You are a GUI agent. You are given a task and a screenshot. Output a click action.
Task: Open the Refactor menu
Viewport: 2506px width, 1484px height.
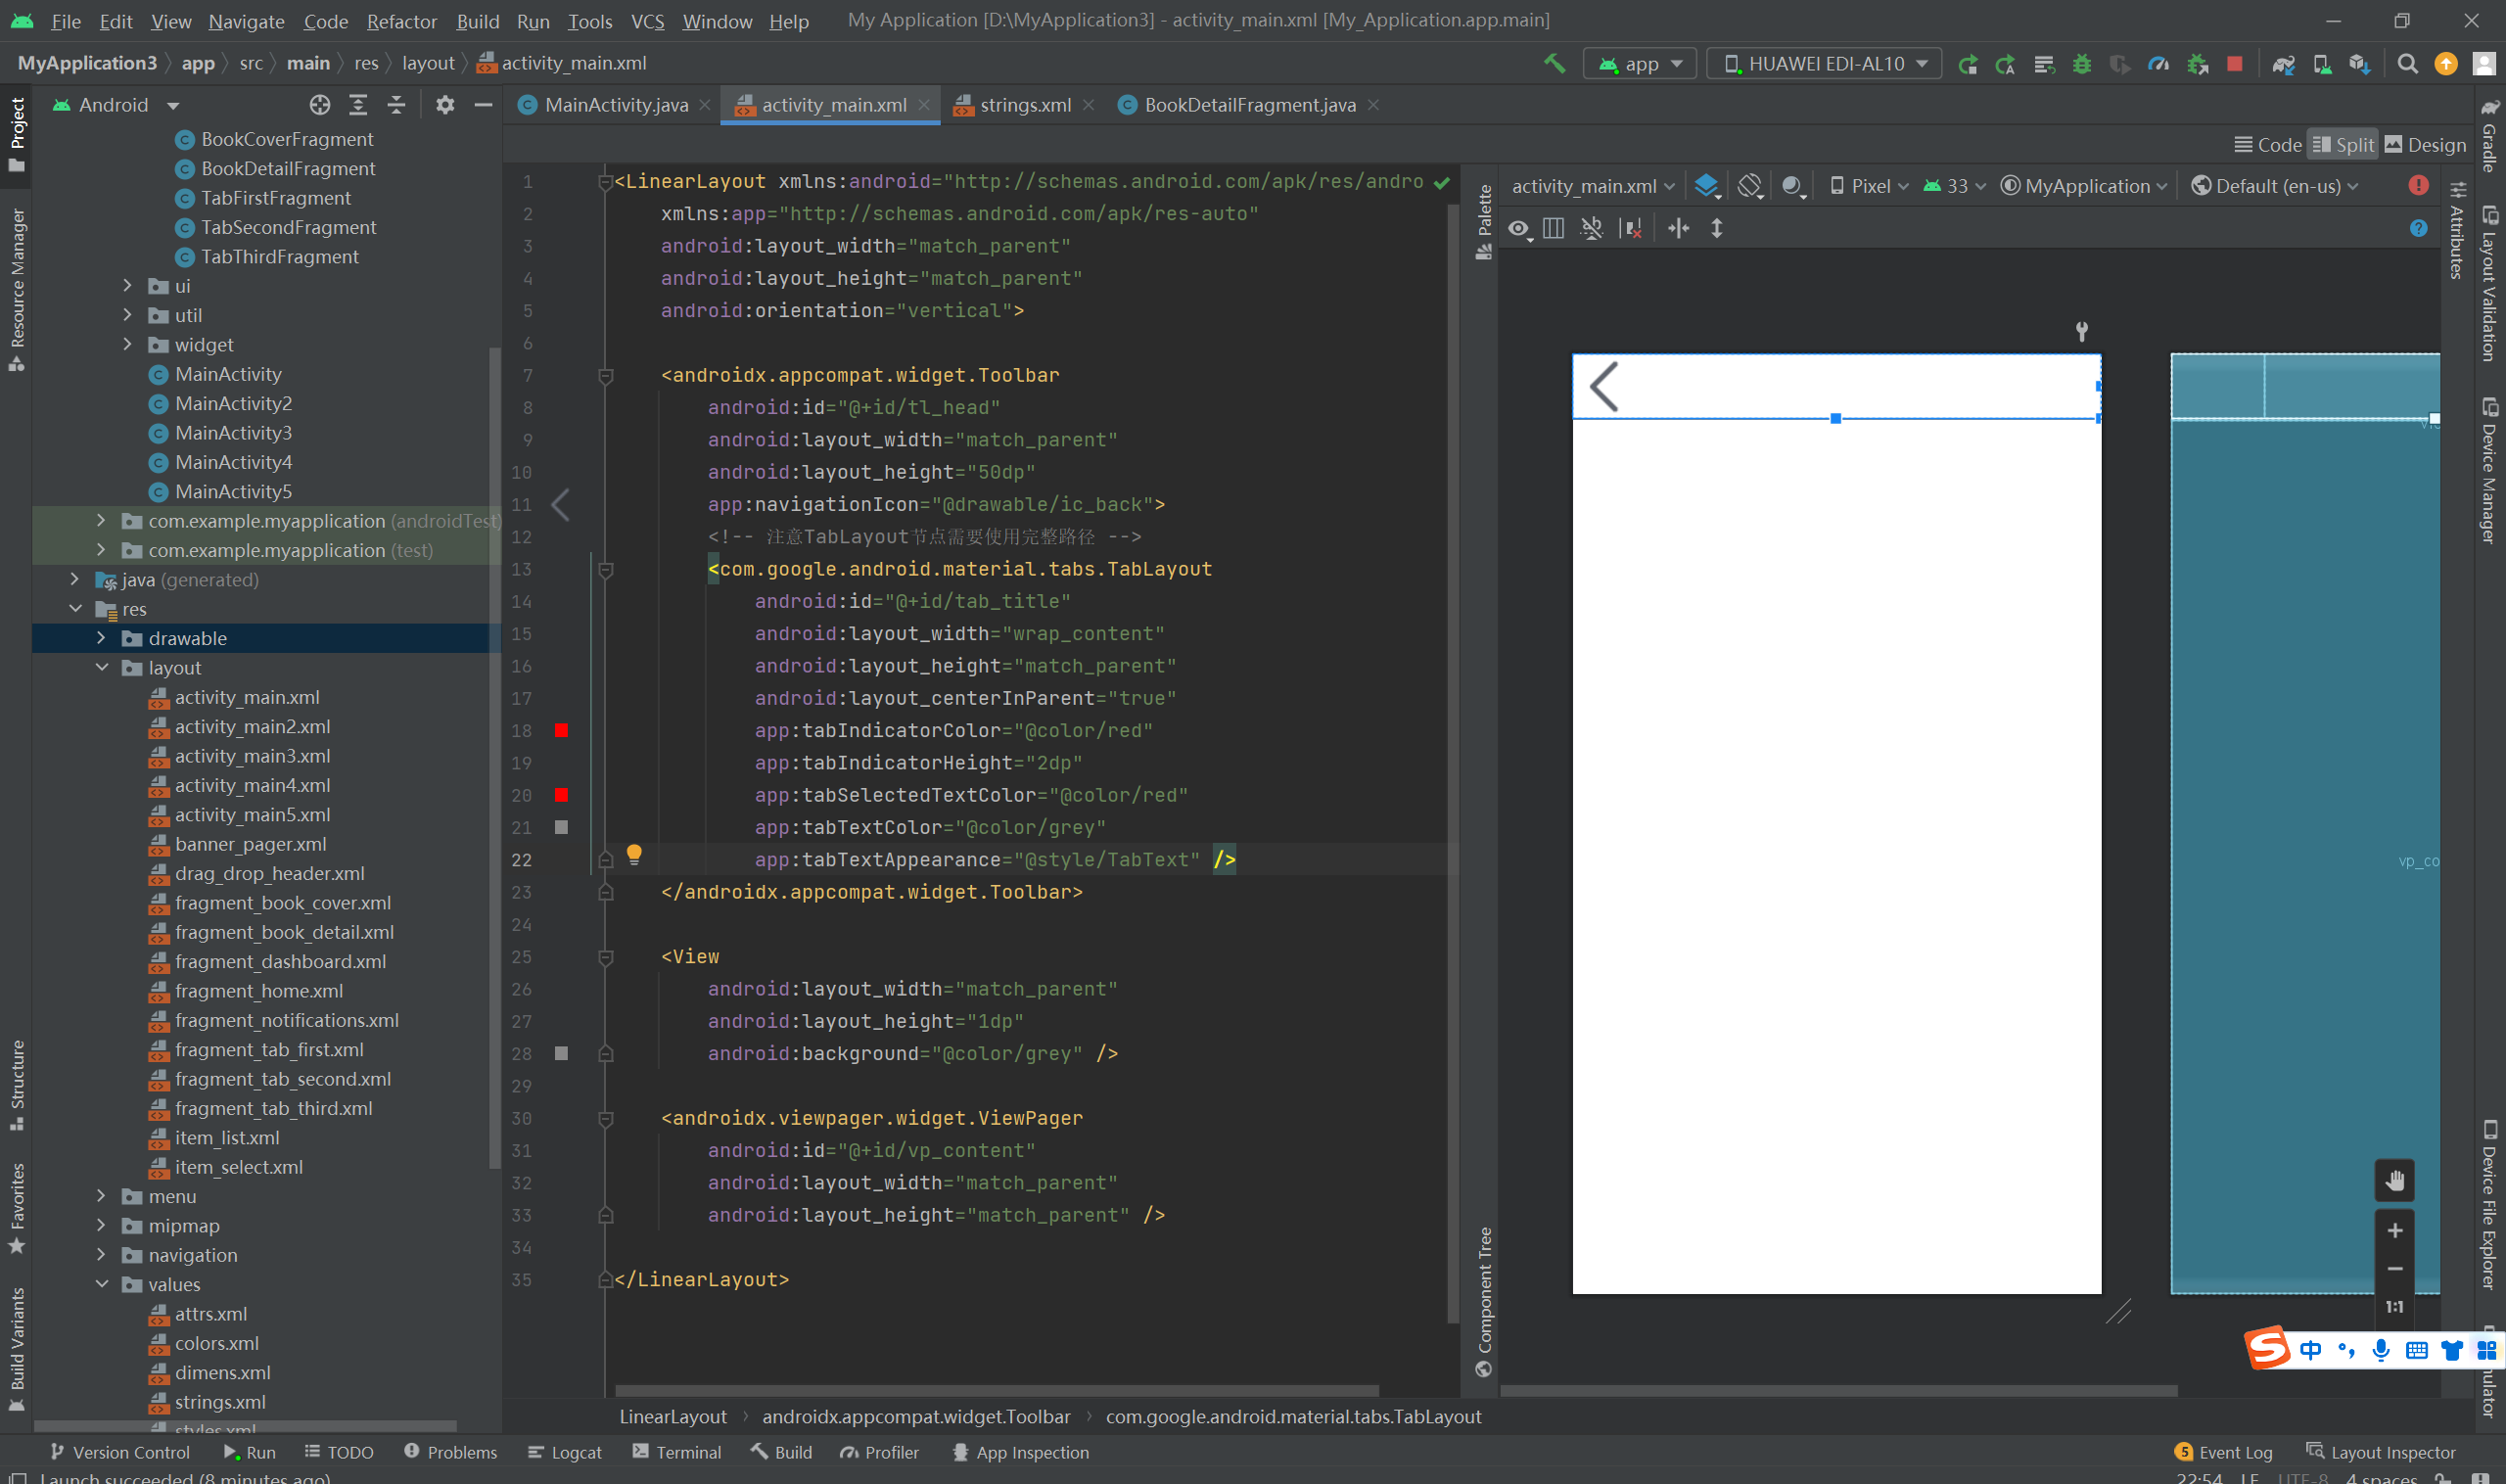pyautogui.click(x=401, y=21)
